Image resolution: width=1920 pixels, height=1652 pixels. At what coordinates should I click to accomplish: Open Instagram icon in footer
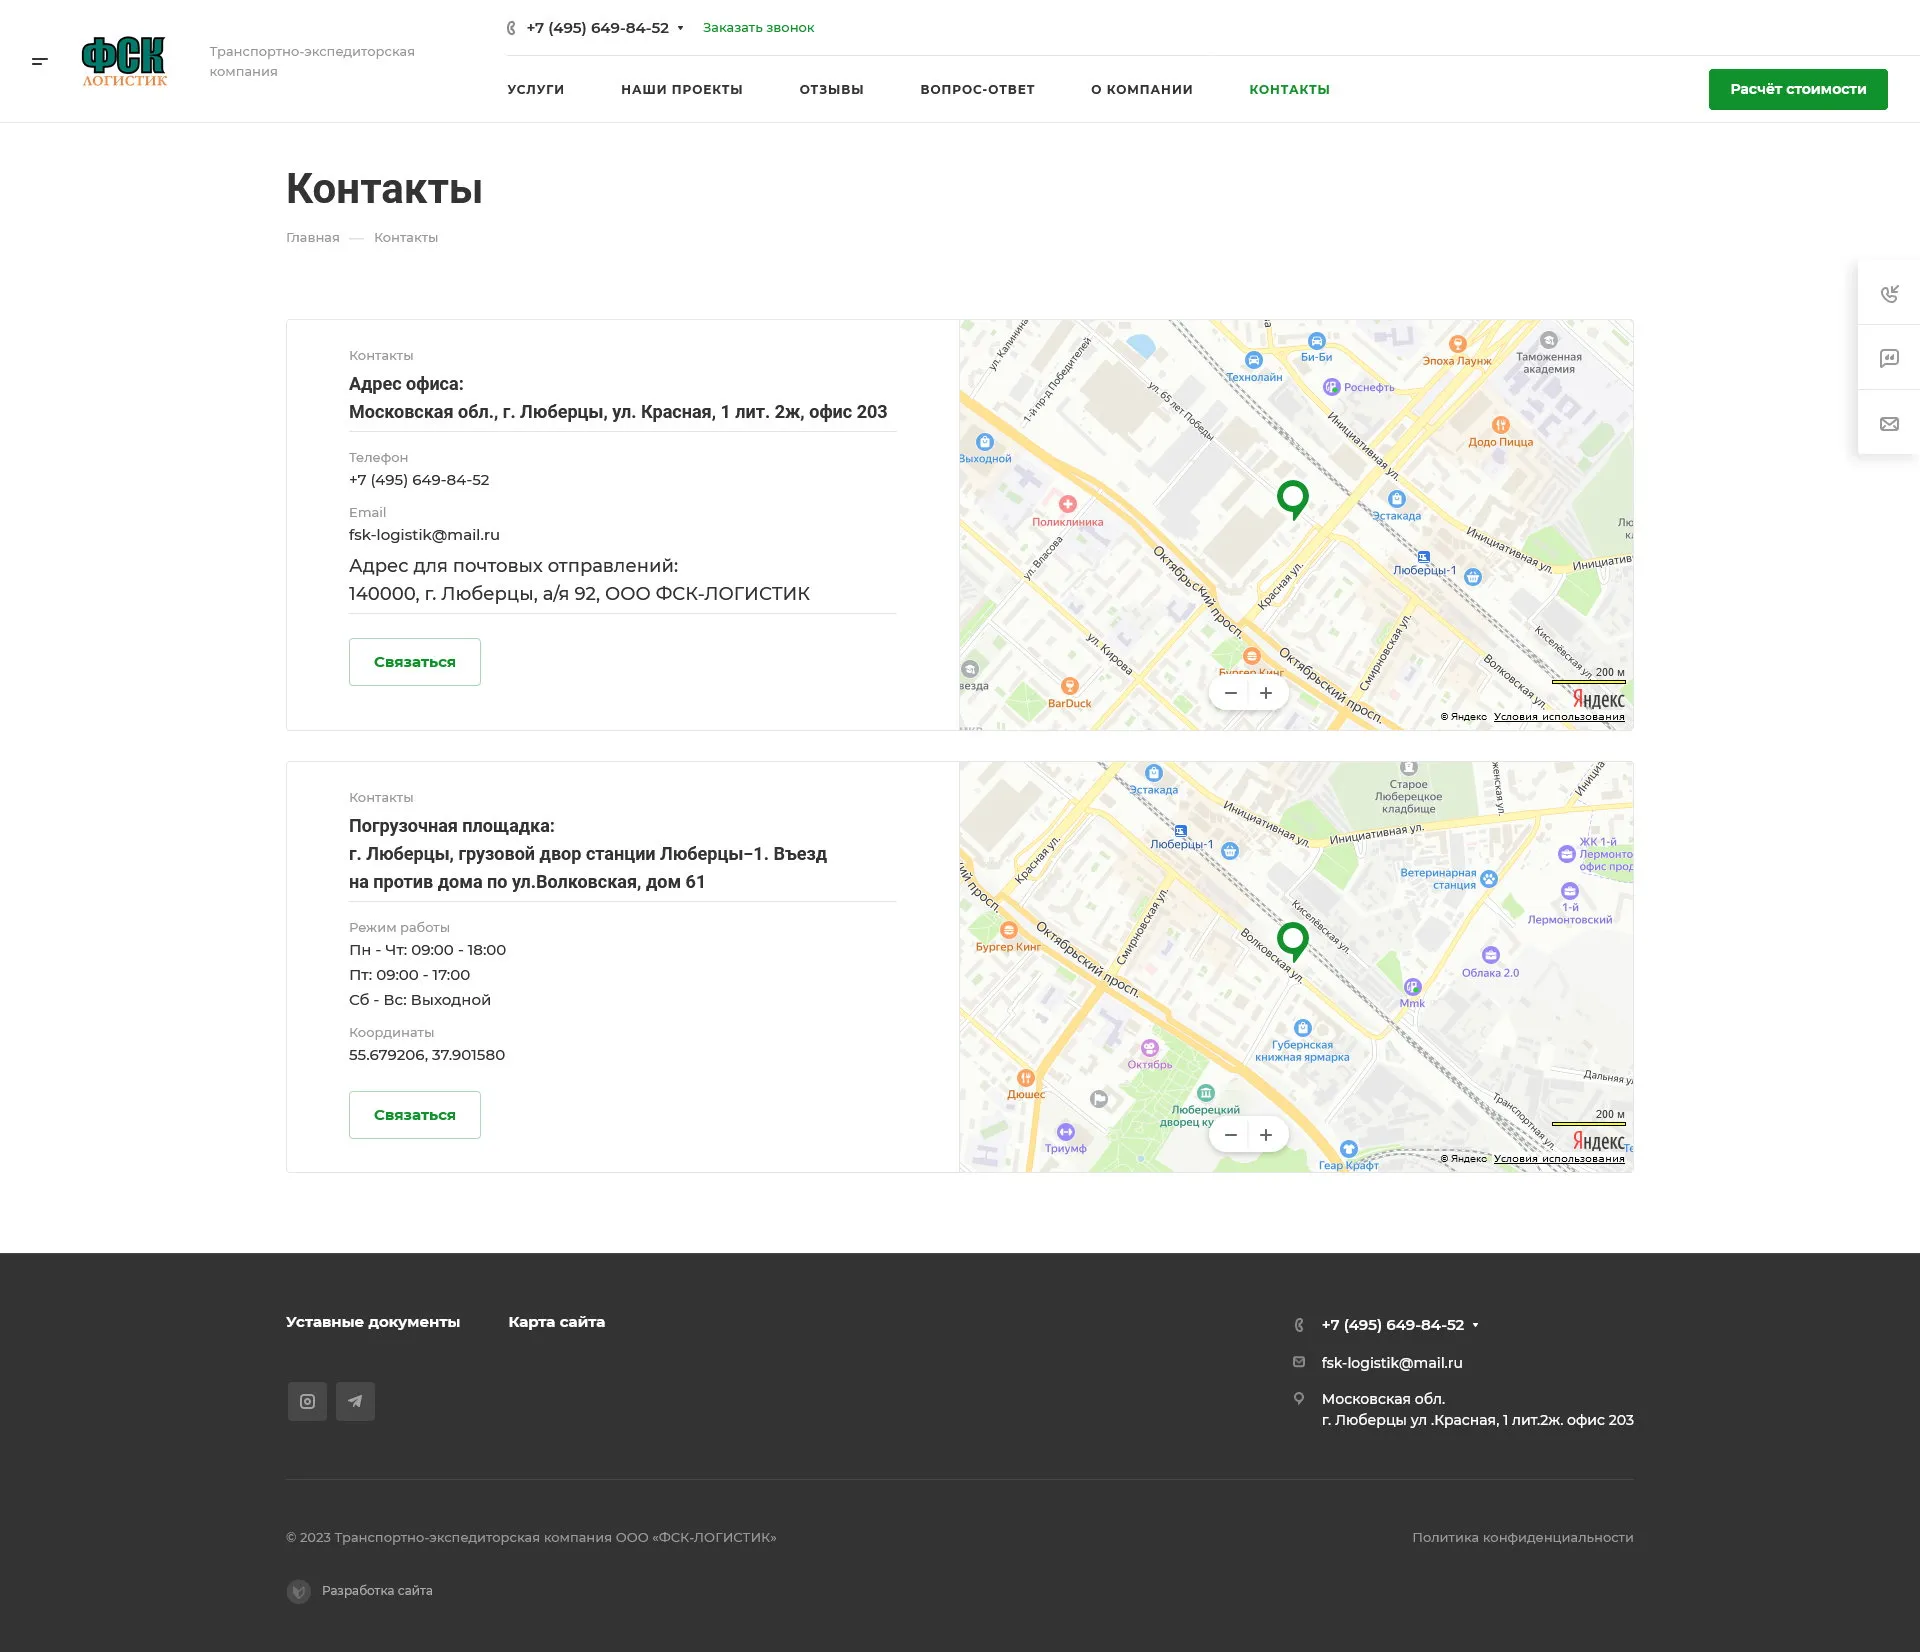click(x=307, y=1401)
